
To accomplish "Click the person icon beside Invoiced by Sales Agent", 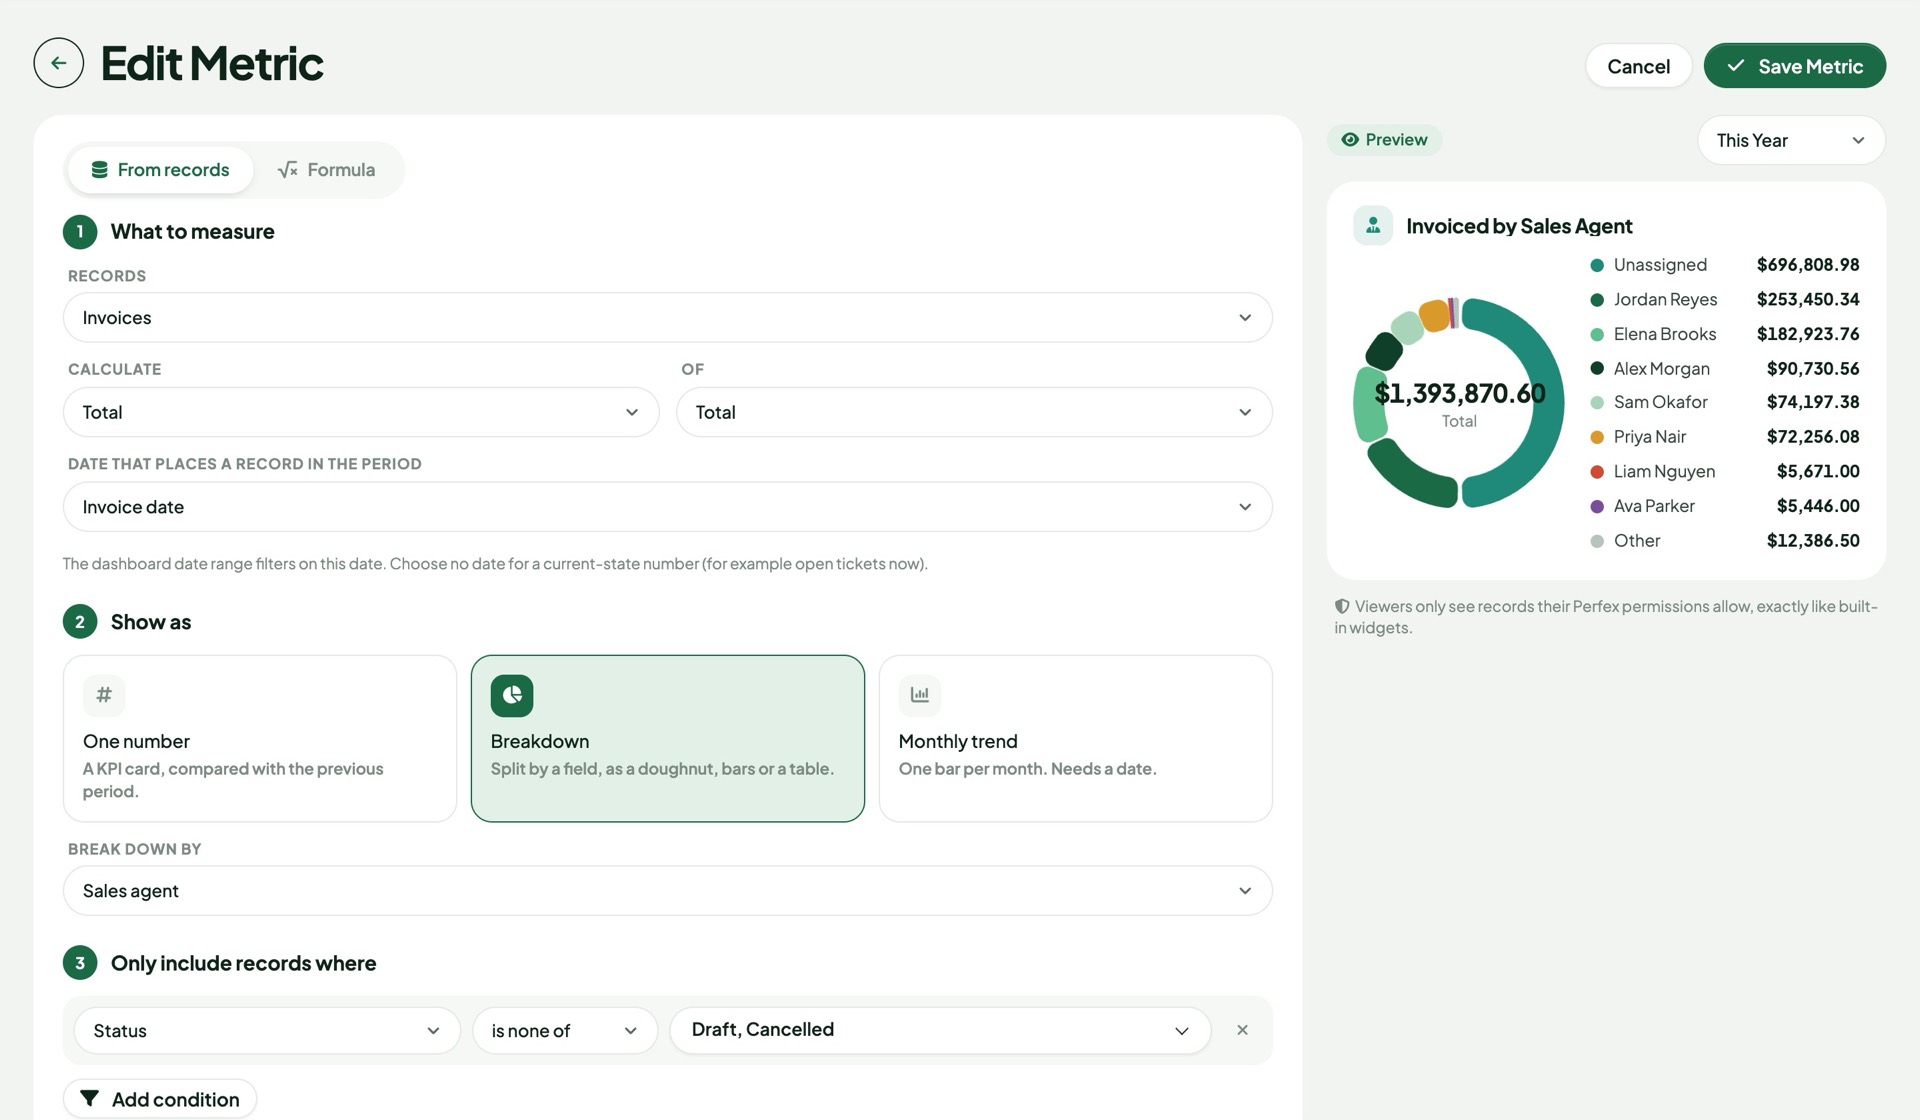I will [1373, 226].
